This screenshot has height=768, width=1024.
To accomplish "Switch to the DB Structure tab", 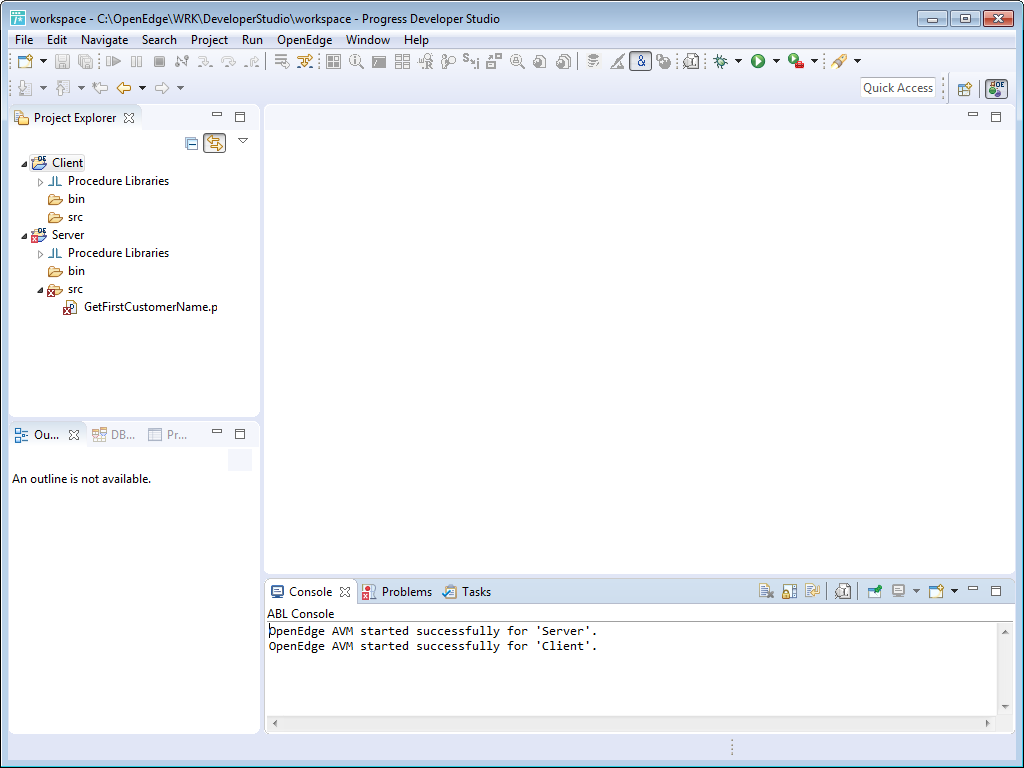I will click(114, 435).
